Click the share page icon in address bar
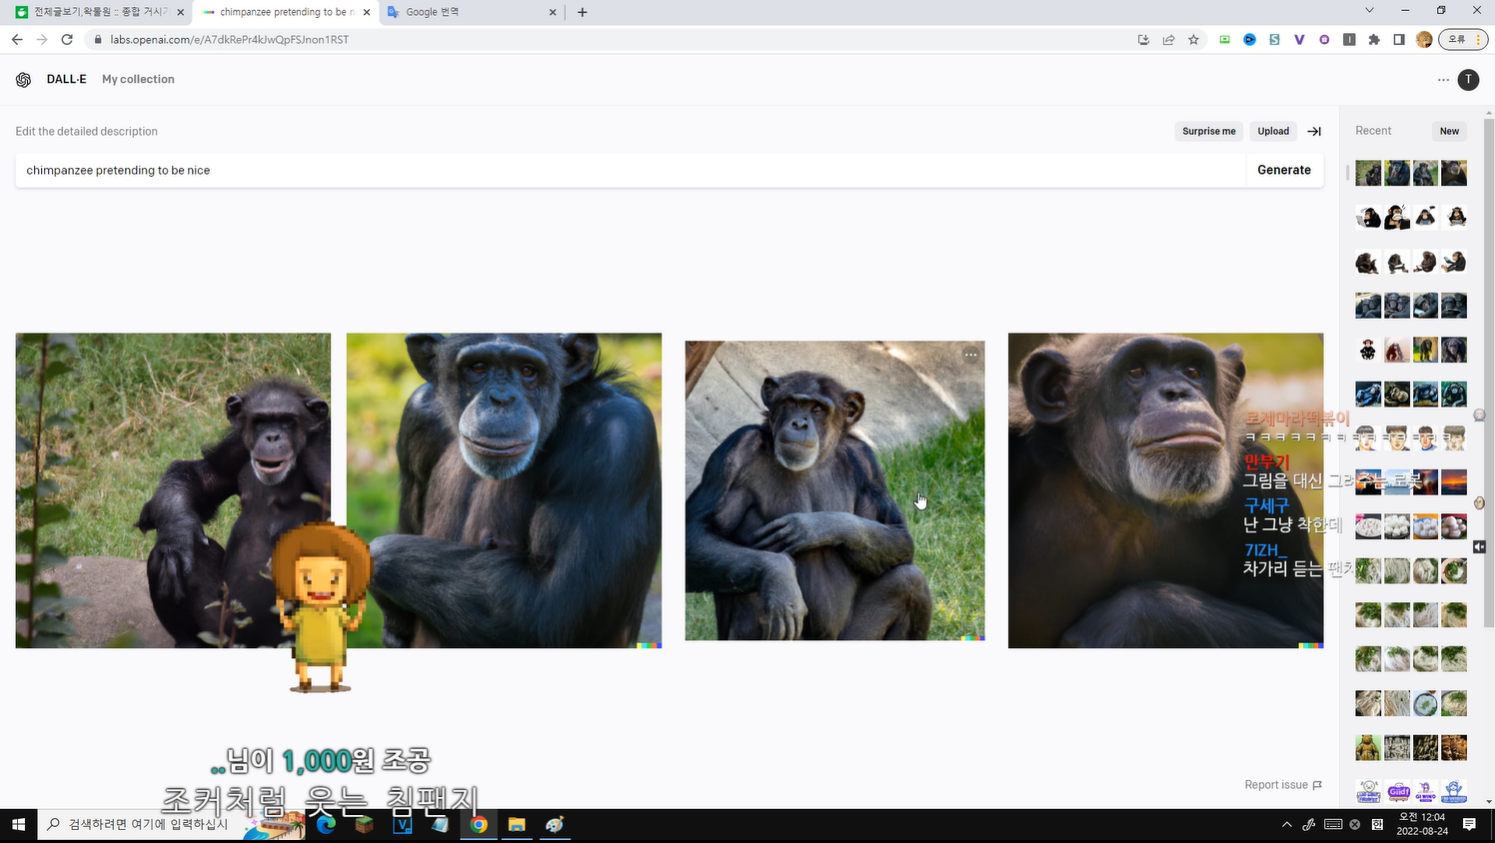Screen dimensions: 1495x843 tap(1168, 40)
